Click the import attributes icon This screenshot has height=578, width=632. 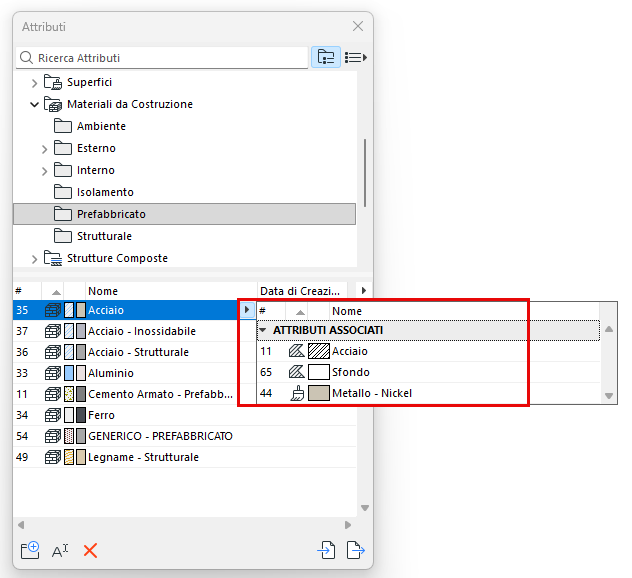click(x=326, y=550)
